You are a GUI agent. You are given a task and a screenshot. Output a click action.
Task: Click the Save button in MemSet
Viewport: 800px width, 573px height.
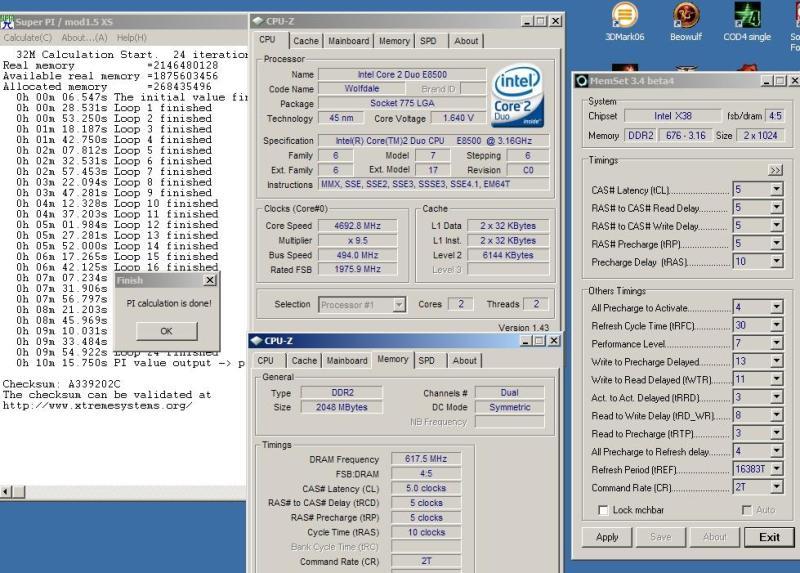[x=661, y=537]
